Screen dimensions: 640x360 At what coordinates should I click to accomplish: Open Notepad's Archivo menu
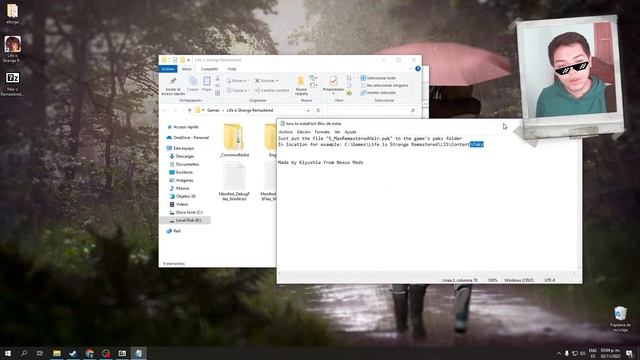tap(286, 132)
